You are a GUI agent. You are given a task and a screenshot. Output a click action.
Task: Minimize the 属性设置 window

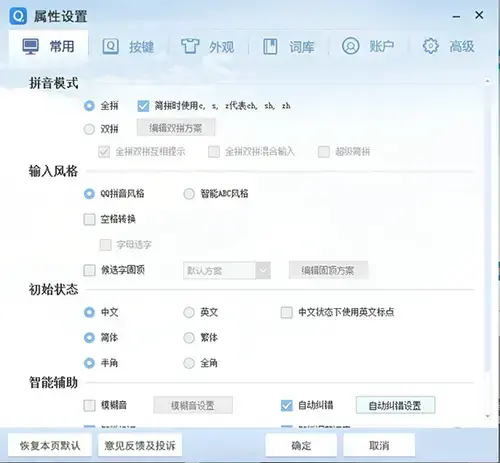coord(456,16)
